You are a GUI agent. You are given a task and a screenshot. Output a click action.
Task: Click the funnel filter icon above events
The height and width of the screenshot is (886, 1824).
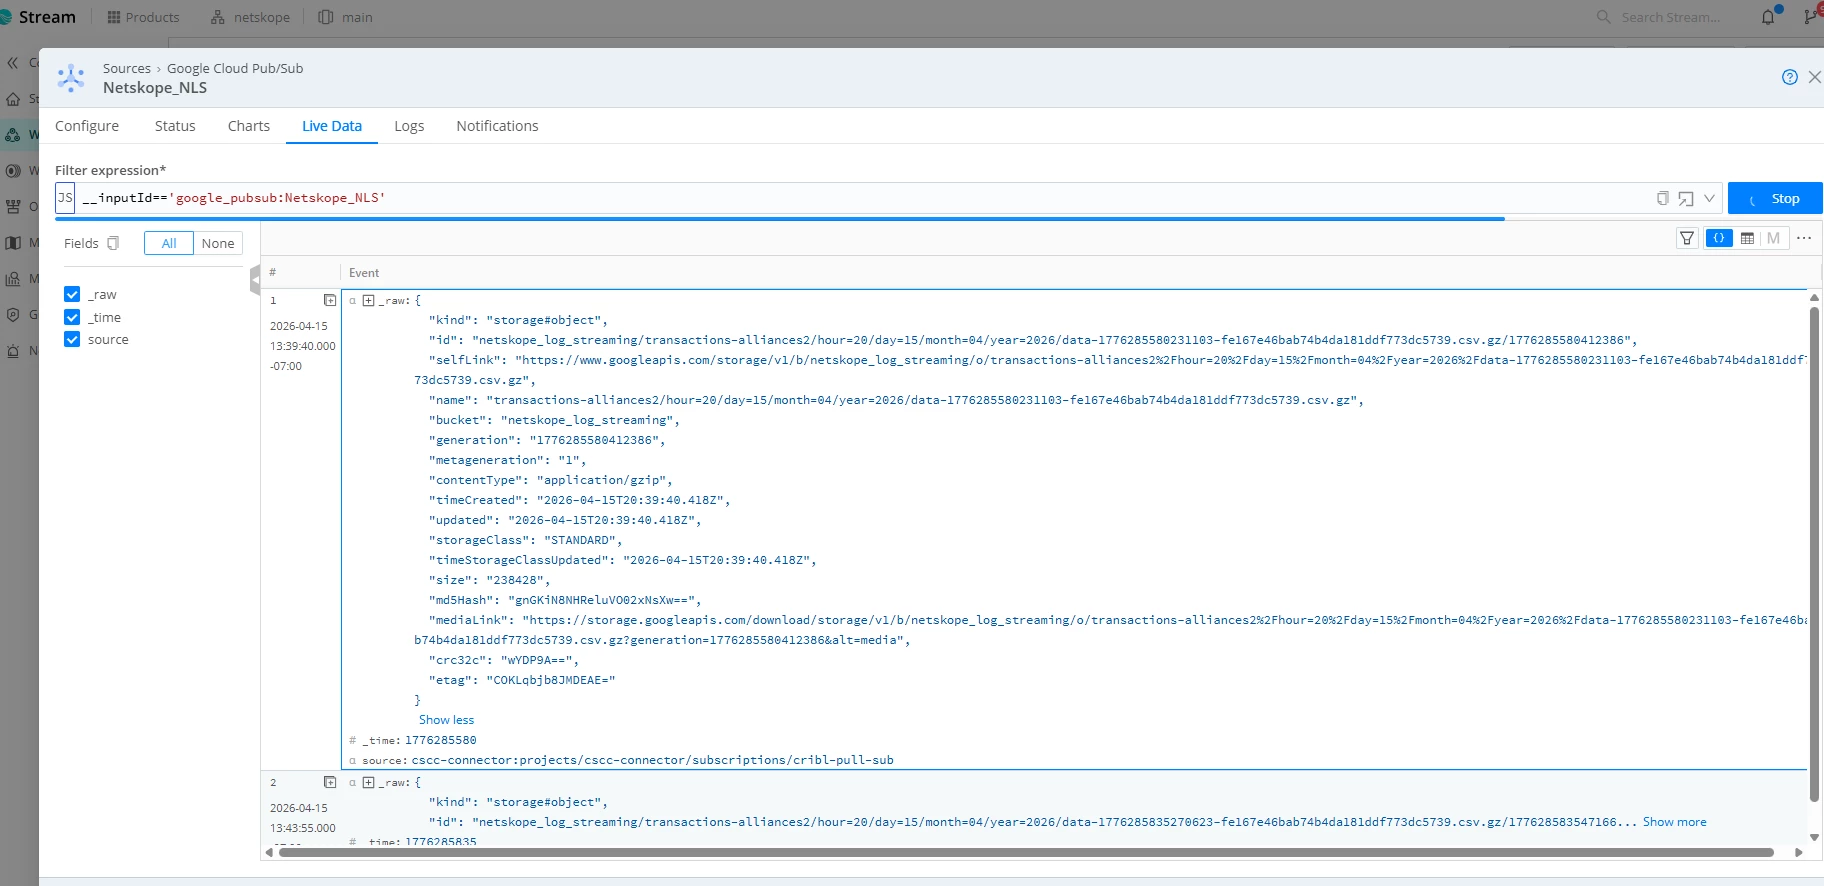pyautogui.click(x=1687, y=238)
